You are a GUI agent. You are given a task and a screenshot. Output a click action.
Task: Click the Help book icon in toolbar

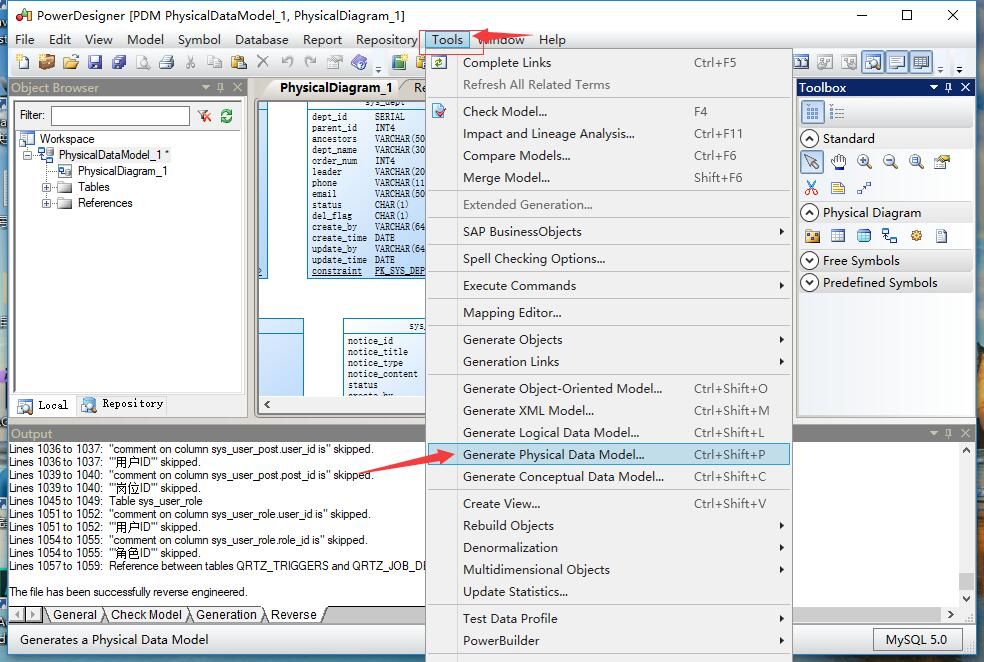click(359, 61)
